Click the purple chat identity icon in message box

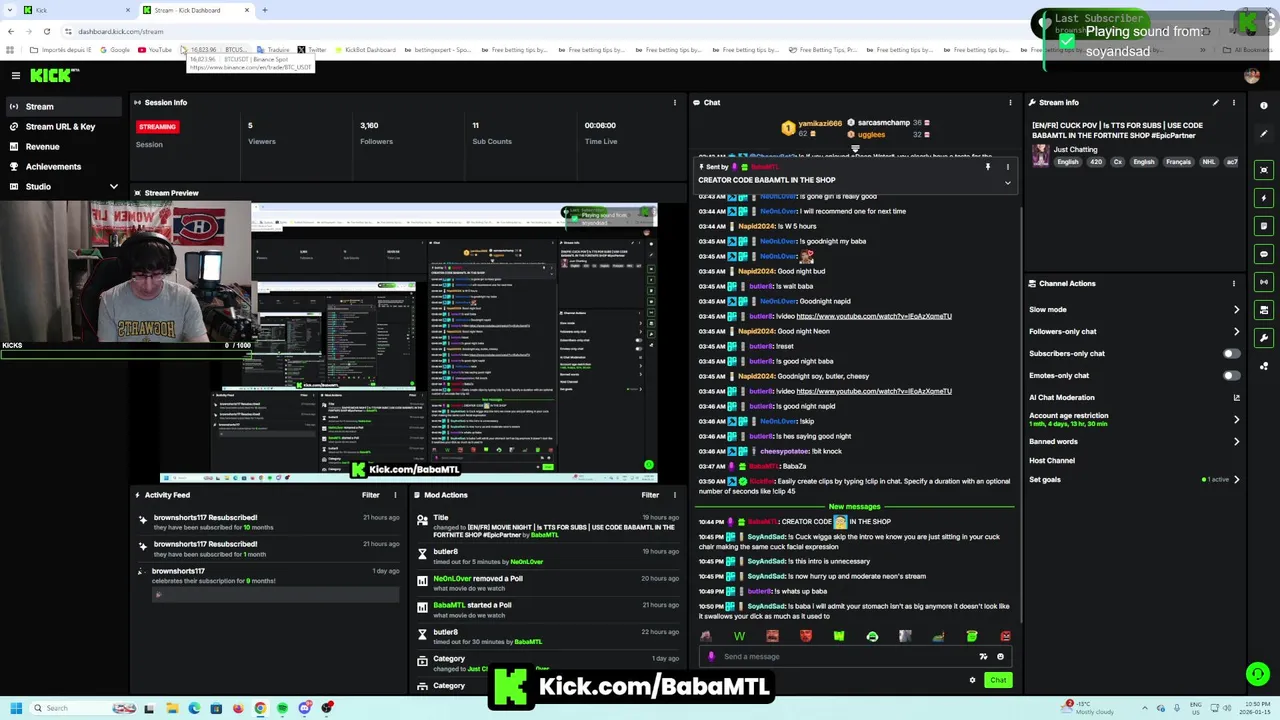711,657
